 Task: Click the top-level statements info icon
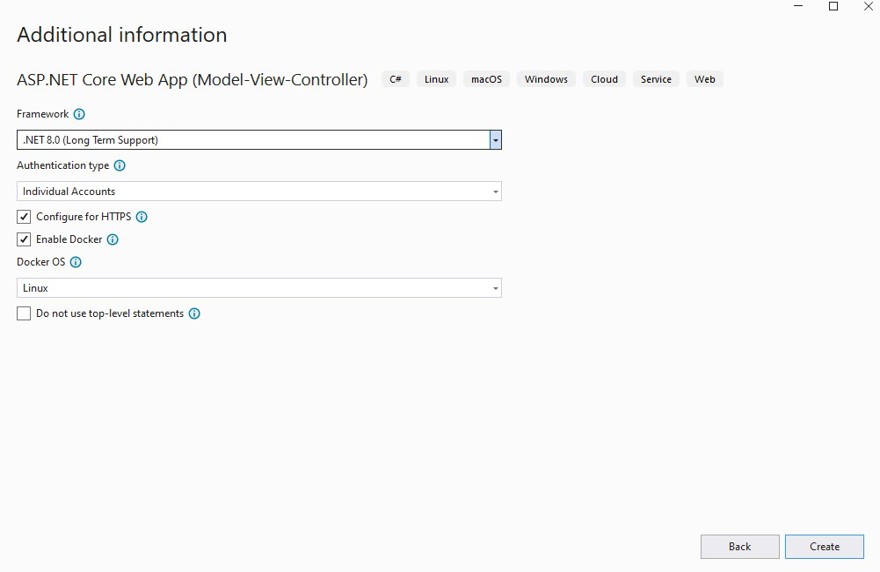click(194, 314)
